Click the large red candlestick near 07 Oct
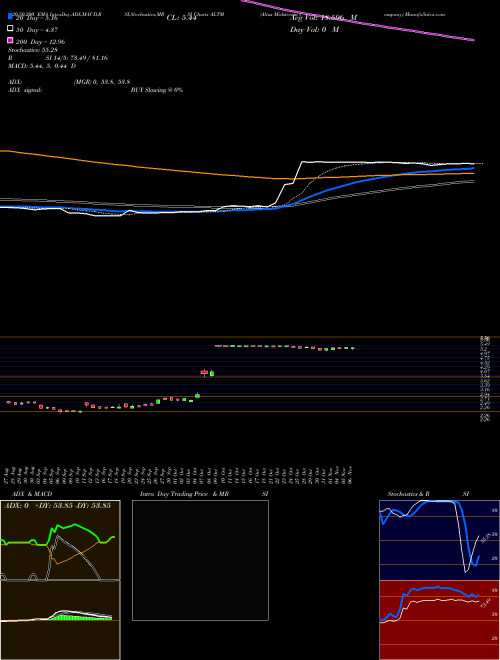500x660 pixels. coord(205,373)
